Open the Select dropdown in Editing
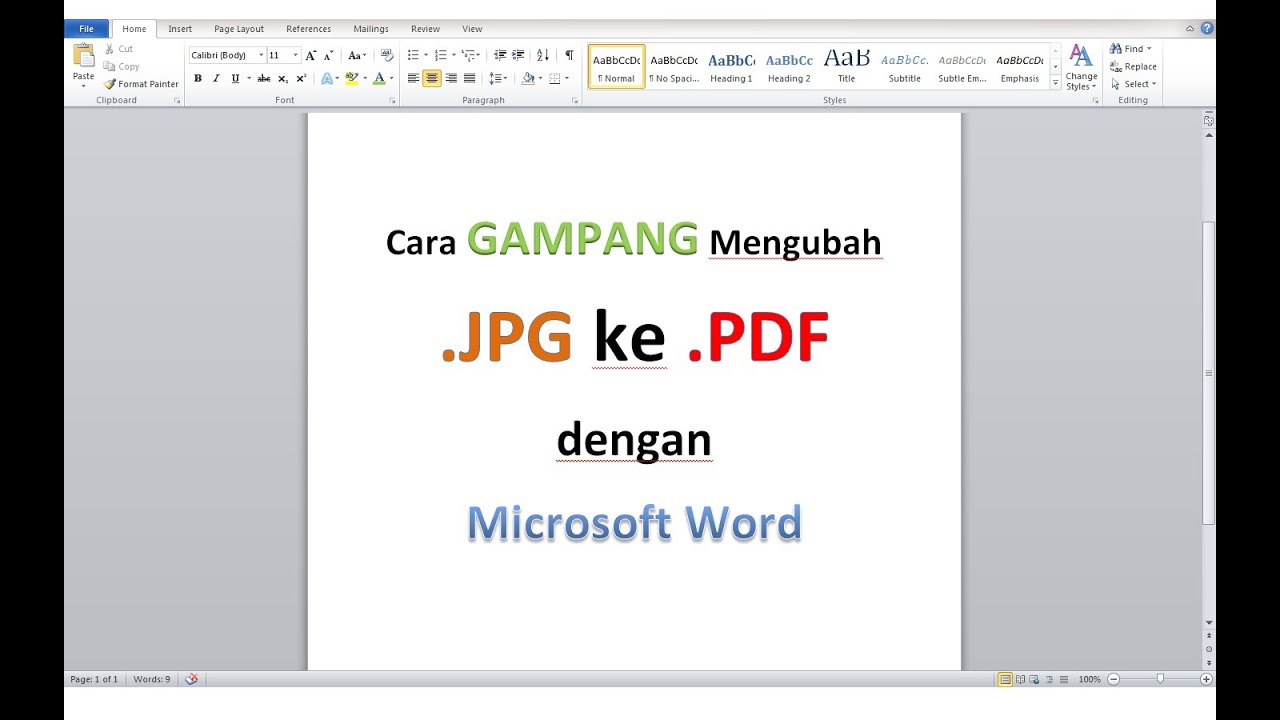This screenshot has height=720, width=1280. point(1133,84)
